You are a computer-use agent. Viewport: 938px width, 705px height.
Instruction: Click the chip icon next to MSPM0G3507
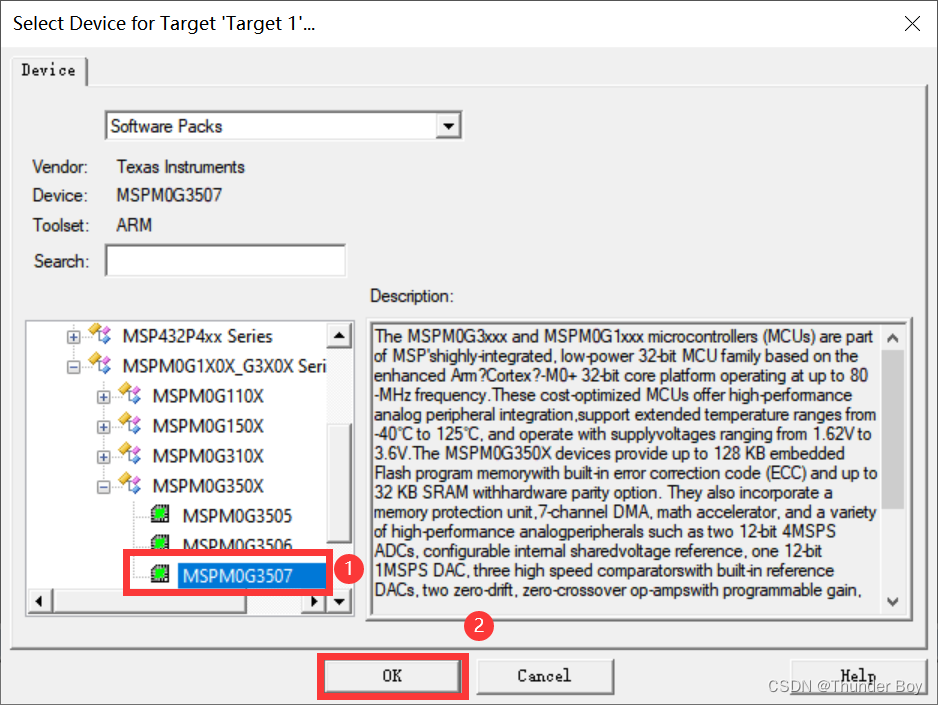[x=160, y=573]
